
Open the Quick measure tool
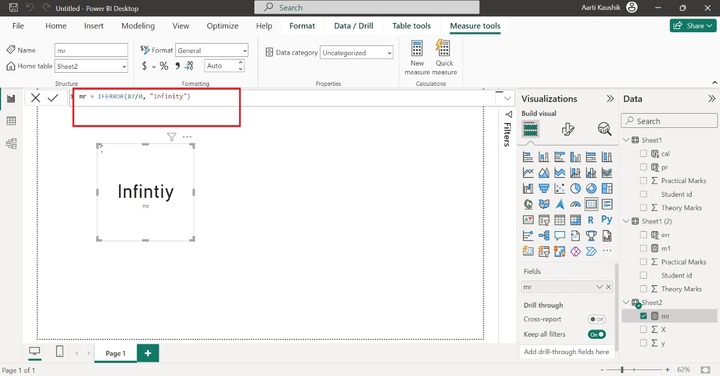[x=444, y=57]
